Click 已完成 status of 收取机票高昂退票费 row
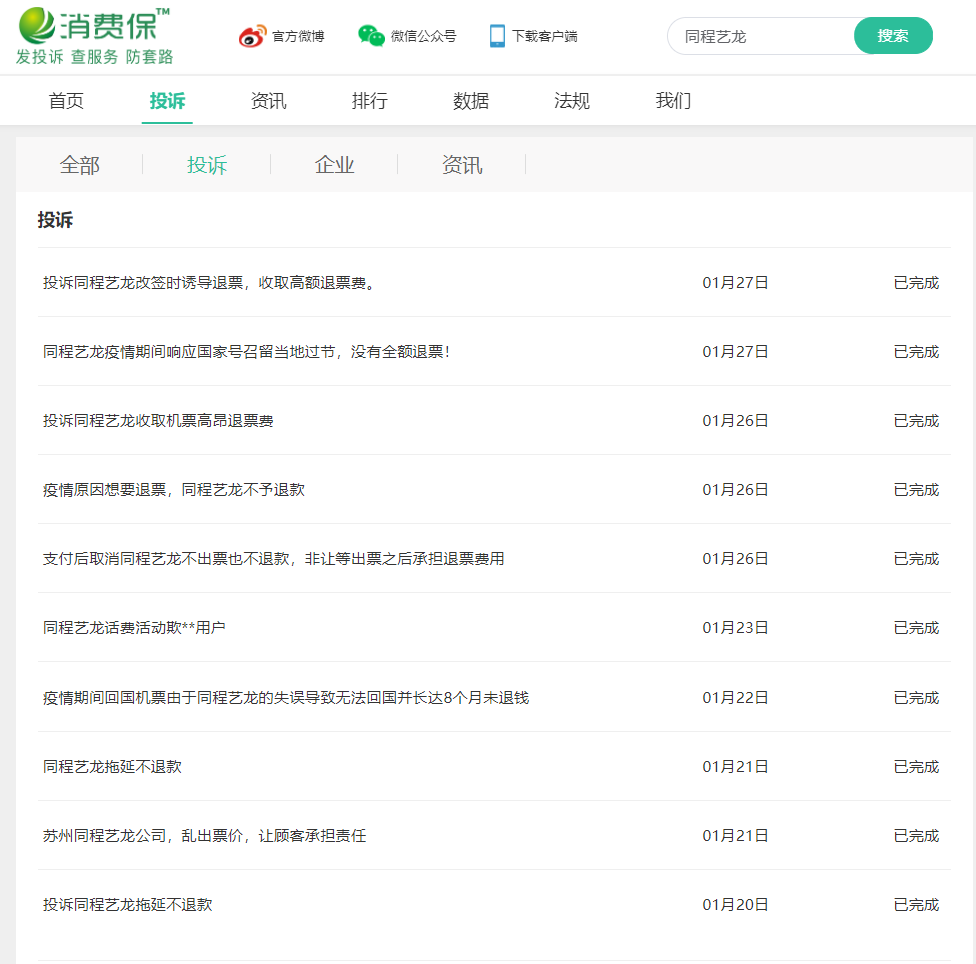The image size is (976, 964). coord(916,421)
